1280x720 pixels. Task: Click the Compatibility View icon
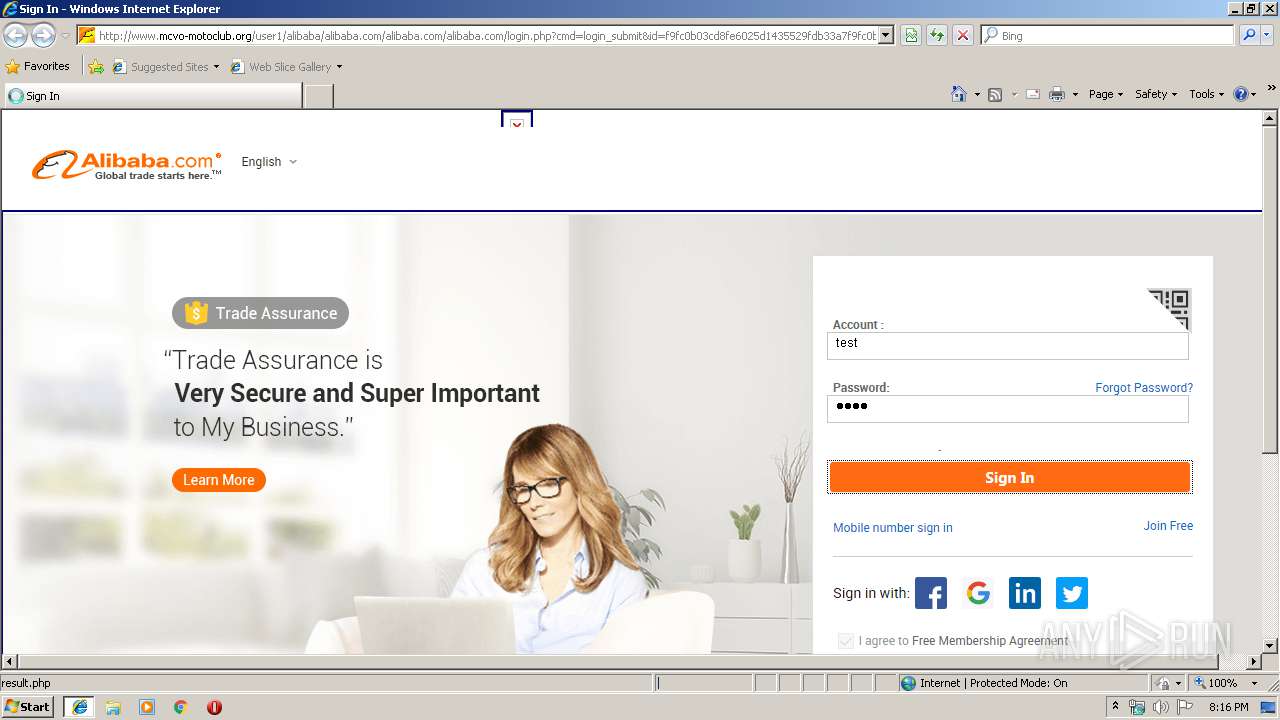pos(911,35)
